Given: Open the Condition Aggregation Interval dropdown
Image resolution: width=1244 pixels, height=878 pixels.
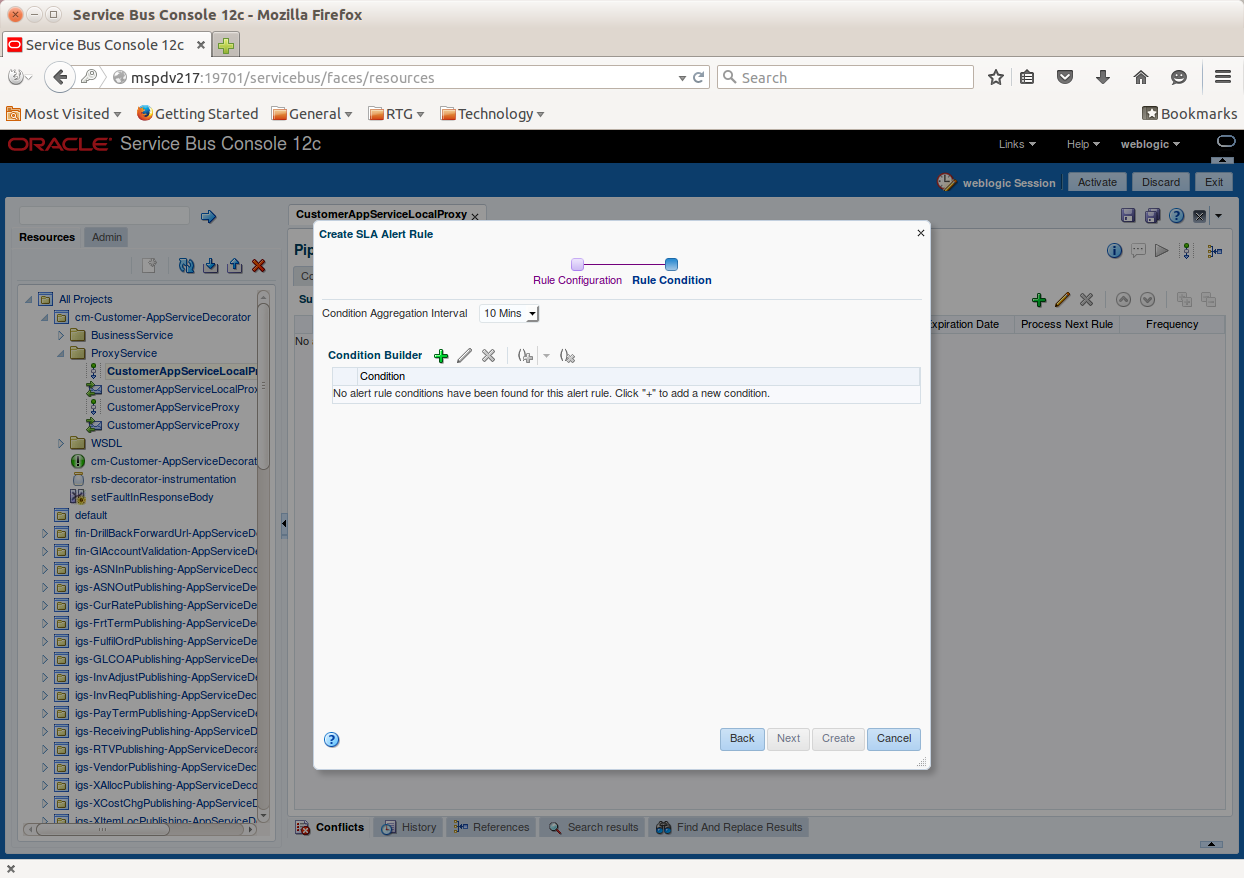Looking at the screenshot, I should click(x=509, y=314).
